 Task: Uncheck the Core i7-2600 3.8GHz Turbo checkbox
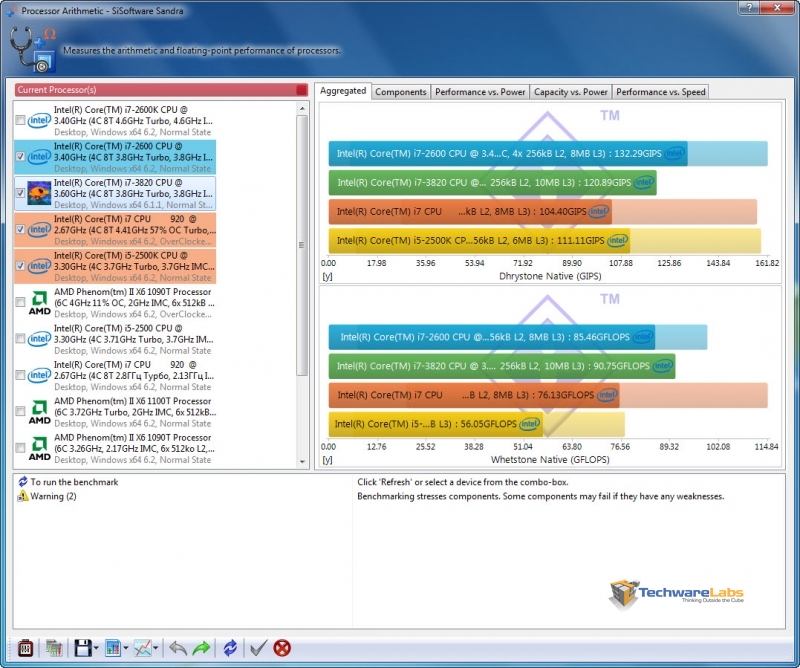pyautogui.click(x=20, y=157)
